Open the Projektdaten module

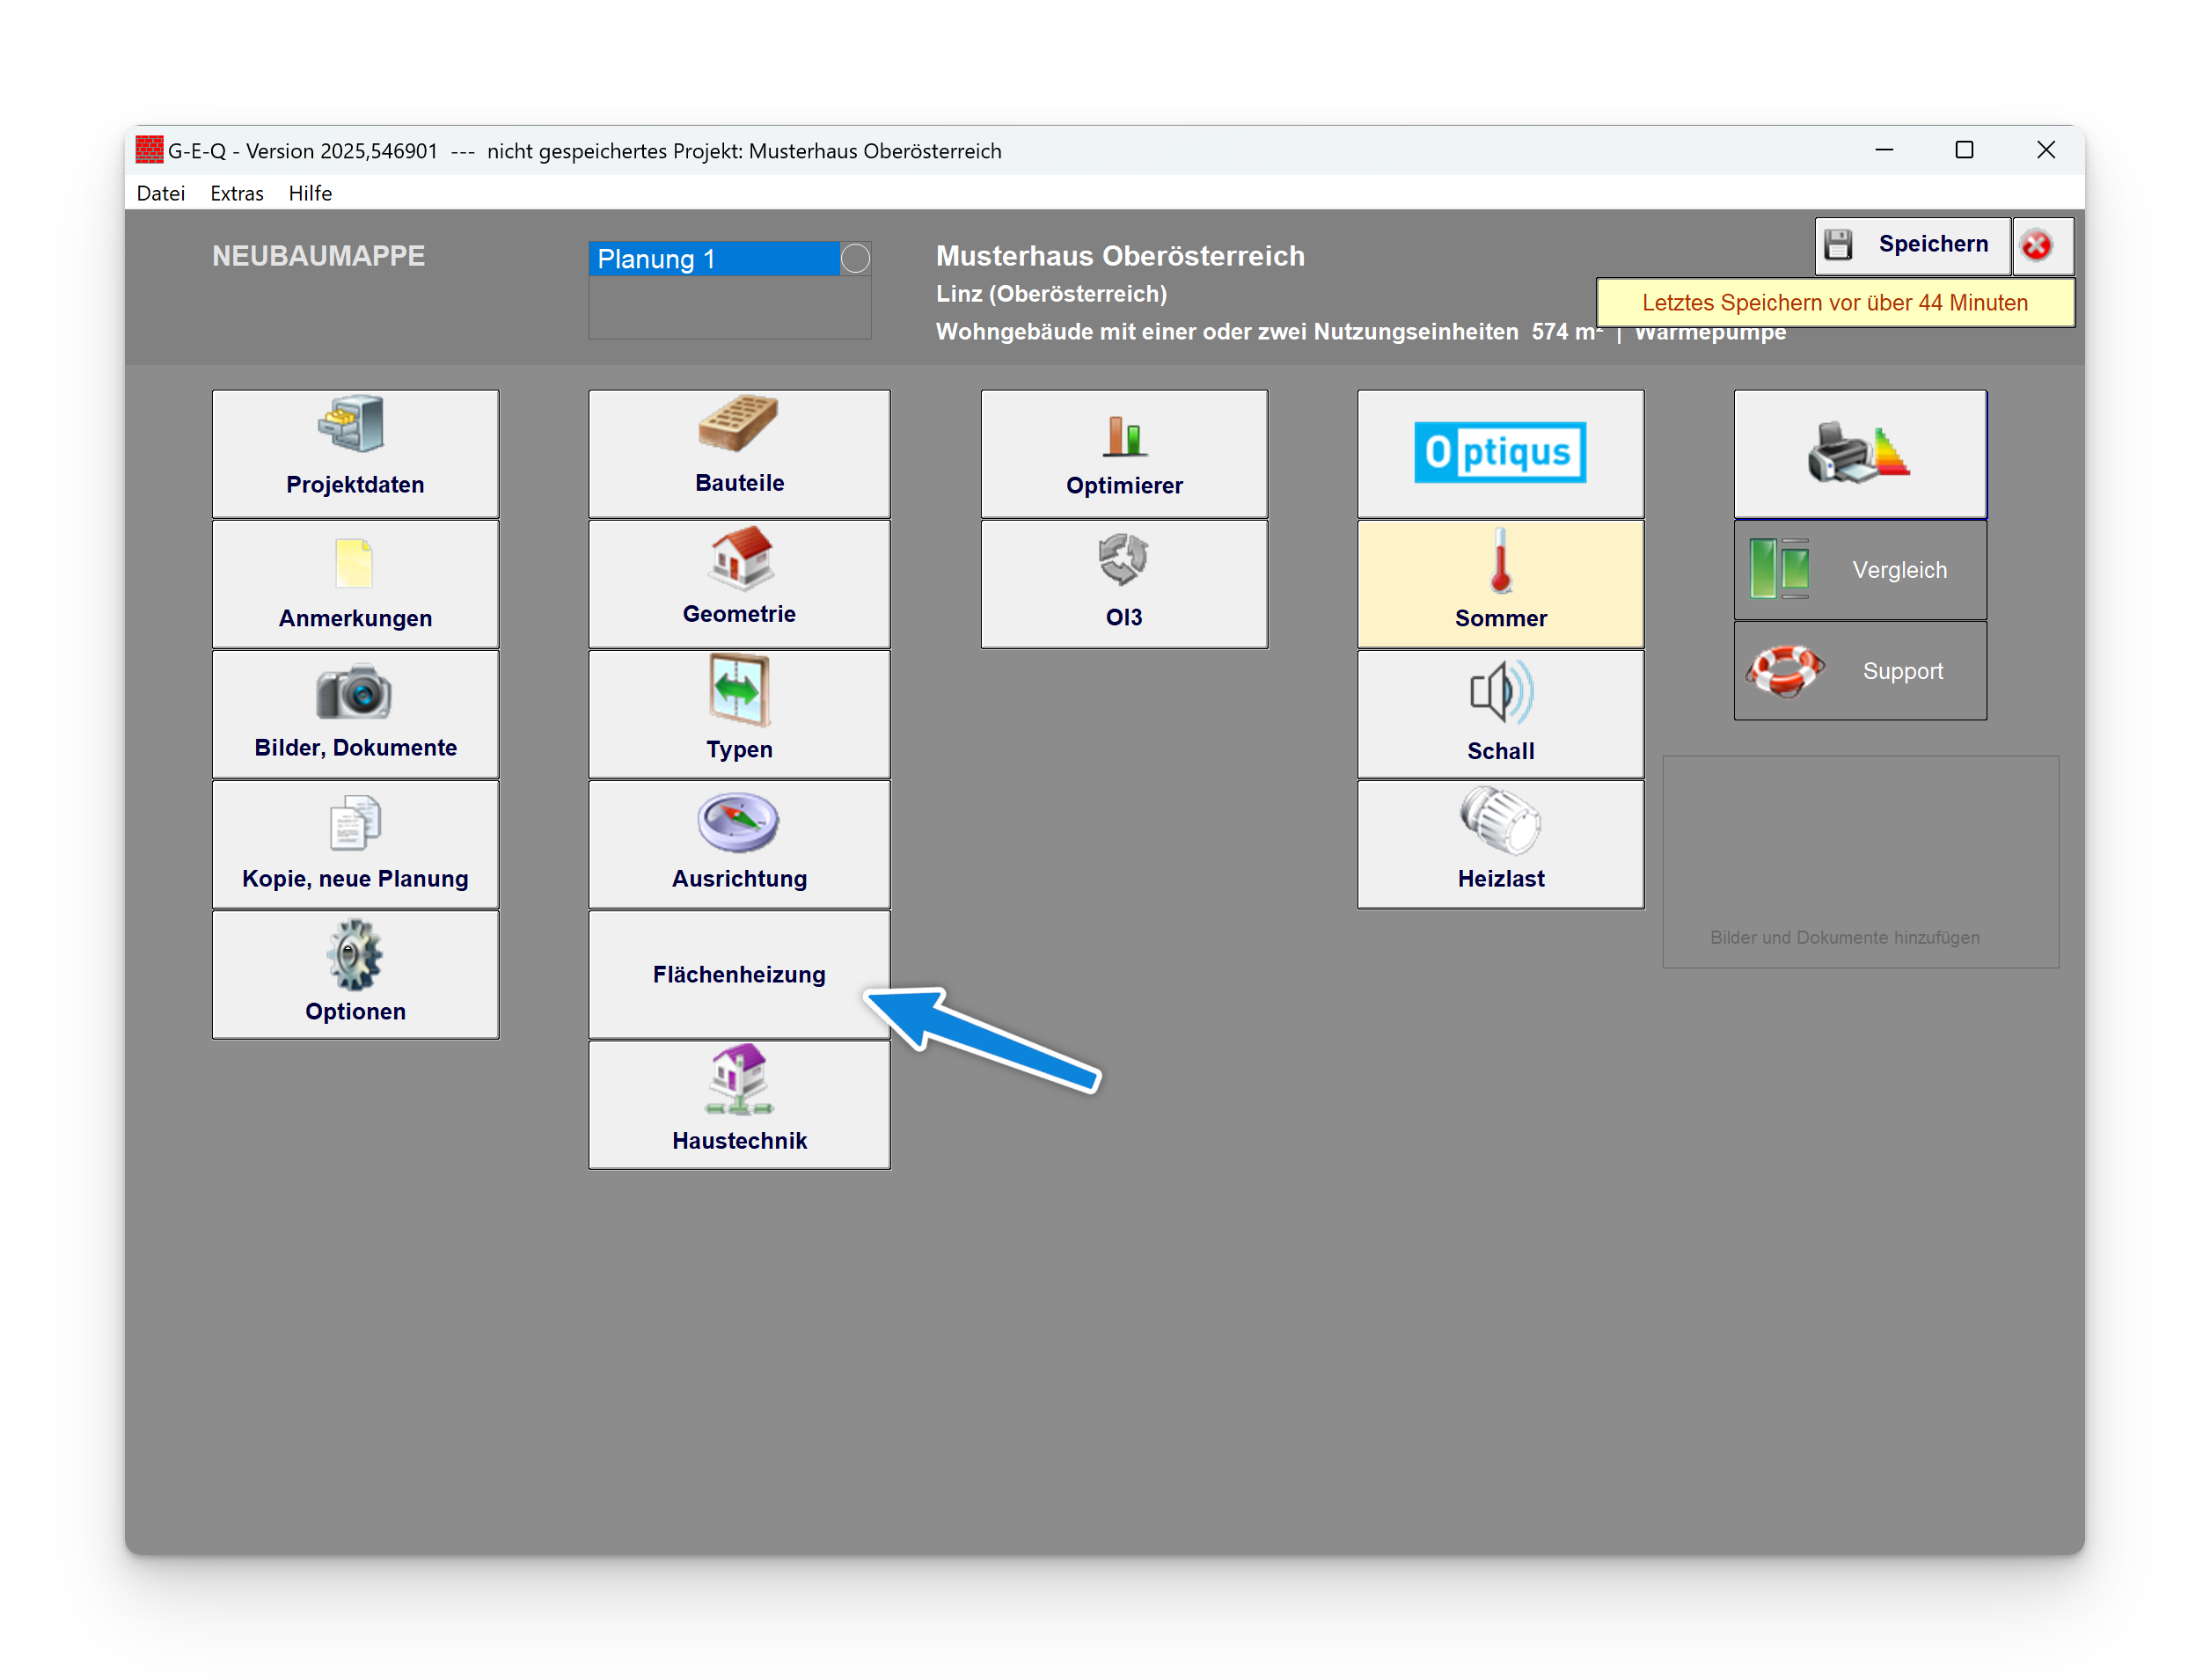coord(355,453)
